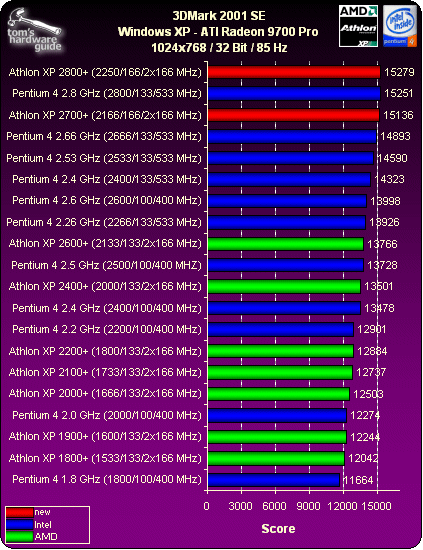The height and width of the screenshot is (550, 423).
Task: Click the green Athlon XP 1800+ bar
Action: (x=276, y=458)
